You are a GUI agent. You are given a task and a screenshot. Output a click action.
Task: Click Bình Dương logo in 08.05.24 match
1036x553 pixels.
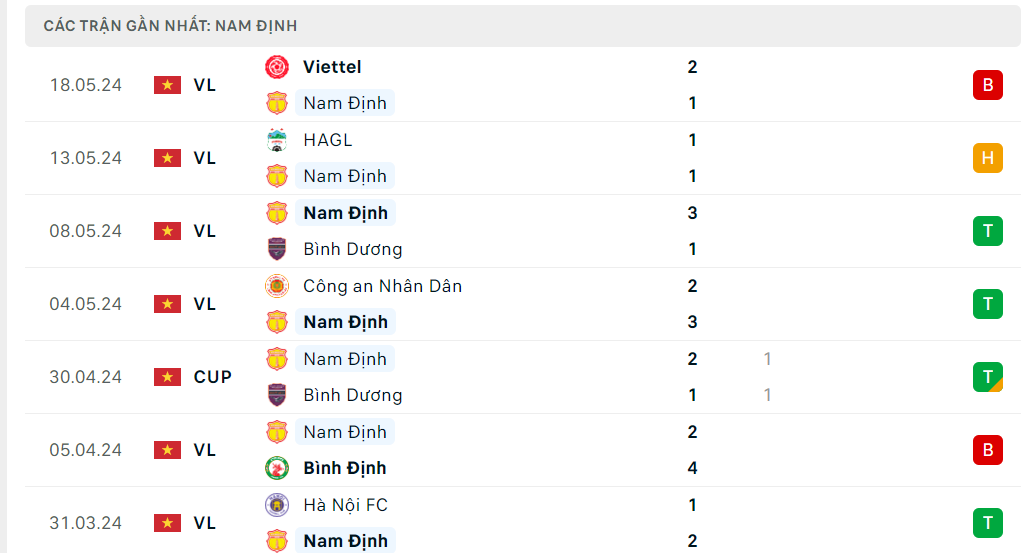click(277, 249)
